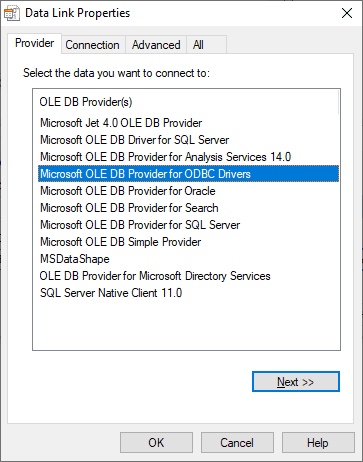This screenshot has height=462, width=363.
Task: Close the Data Link Properties dialog
Action: click(347, 13)
